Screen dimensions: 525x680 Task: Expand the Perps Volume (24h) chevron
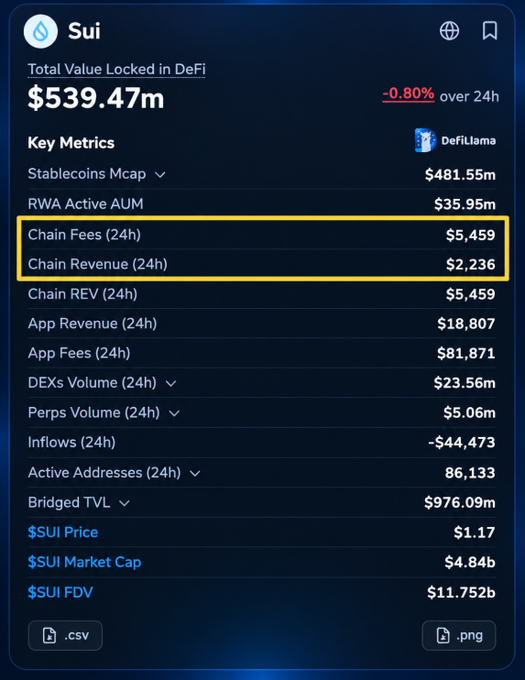pos(174,413)
